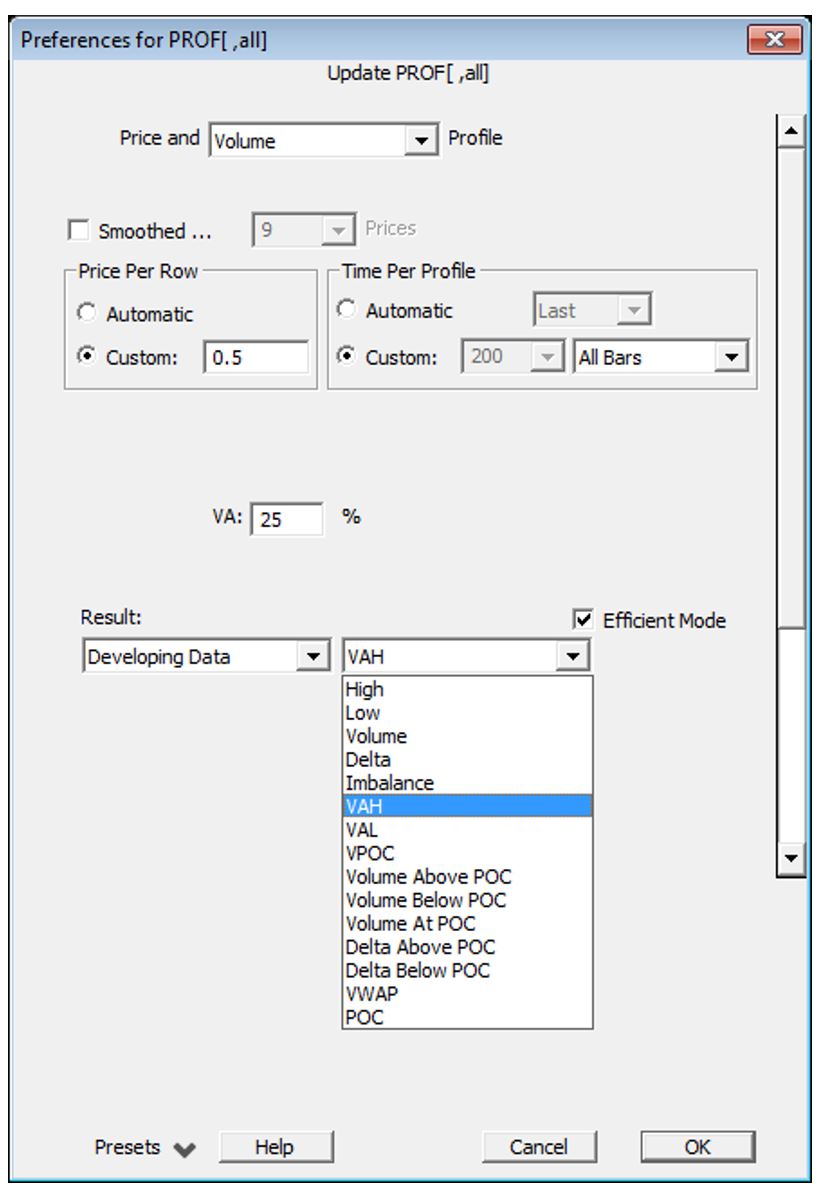Screen dimensions: 824x1194
Task: Choose VPOC from the dropdown list
Action: tap(370, 853)
